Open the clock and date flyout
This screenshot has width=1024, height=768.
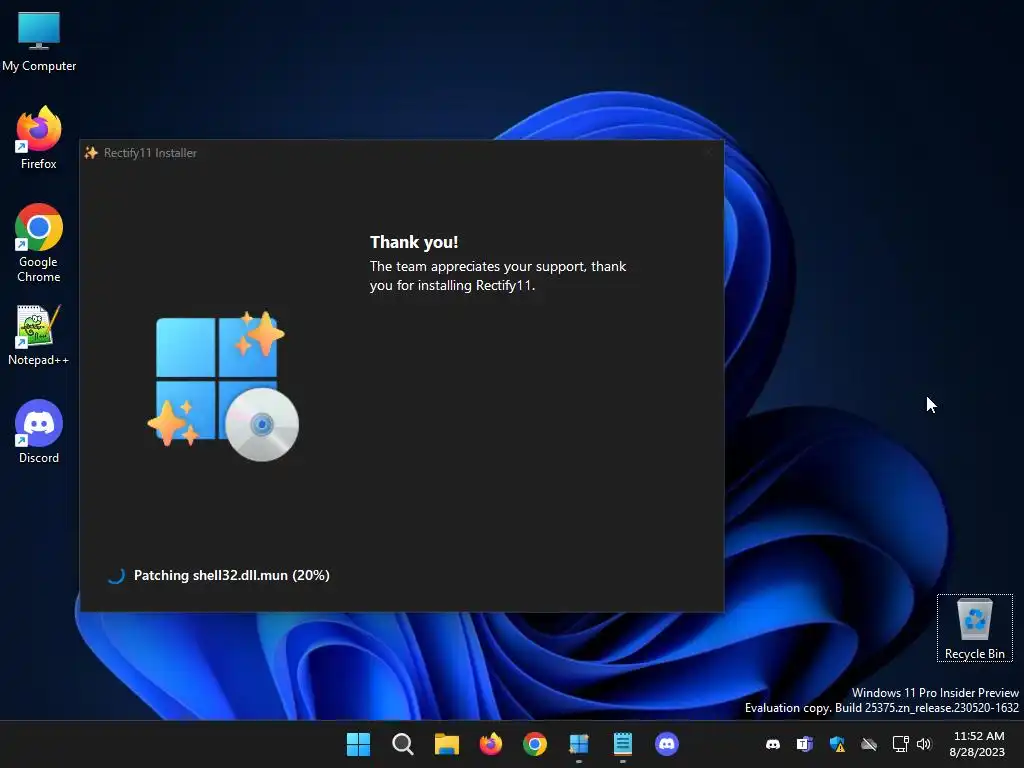[978, 744]
